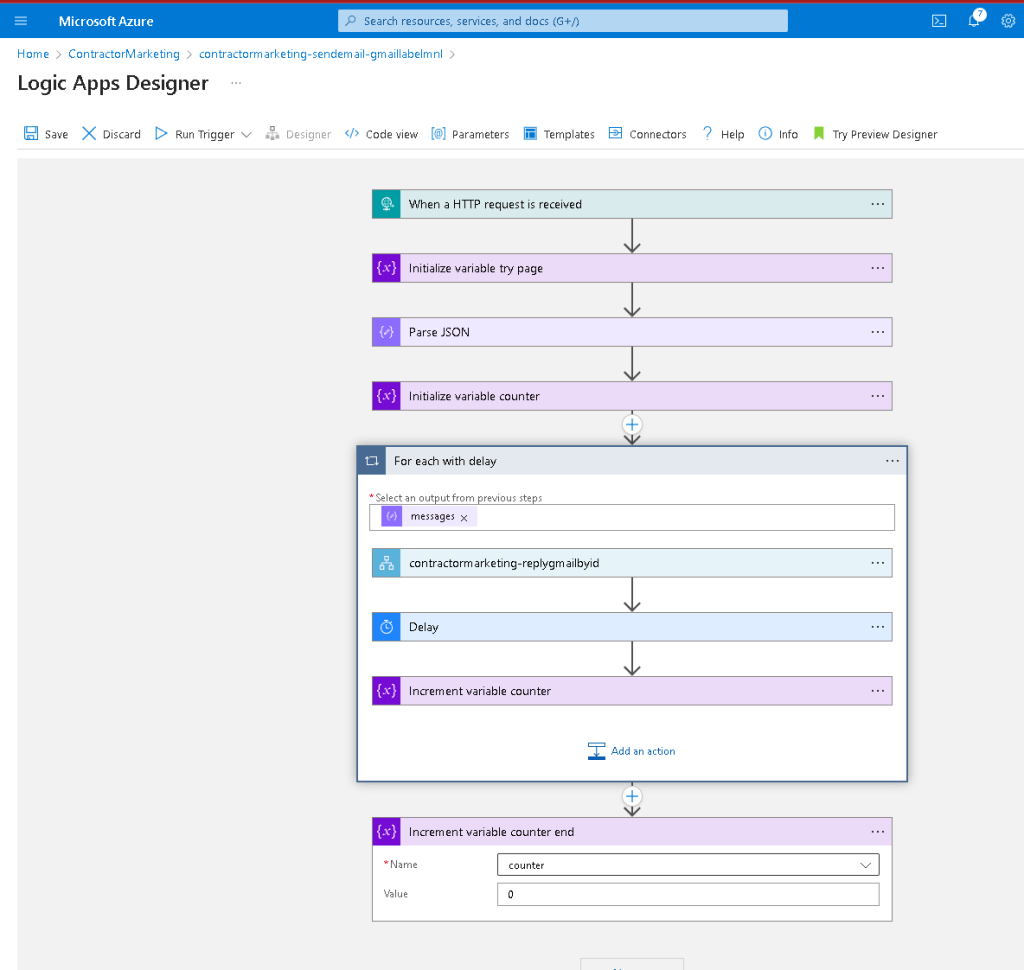View notifications bell with badge
The width and height of the screenshot is (1024, 970).
pyautogui.click(x=974, y=20)
